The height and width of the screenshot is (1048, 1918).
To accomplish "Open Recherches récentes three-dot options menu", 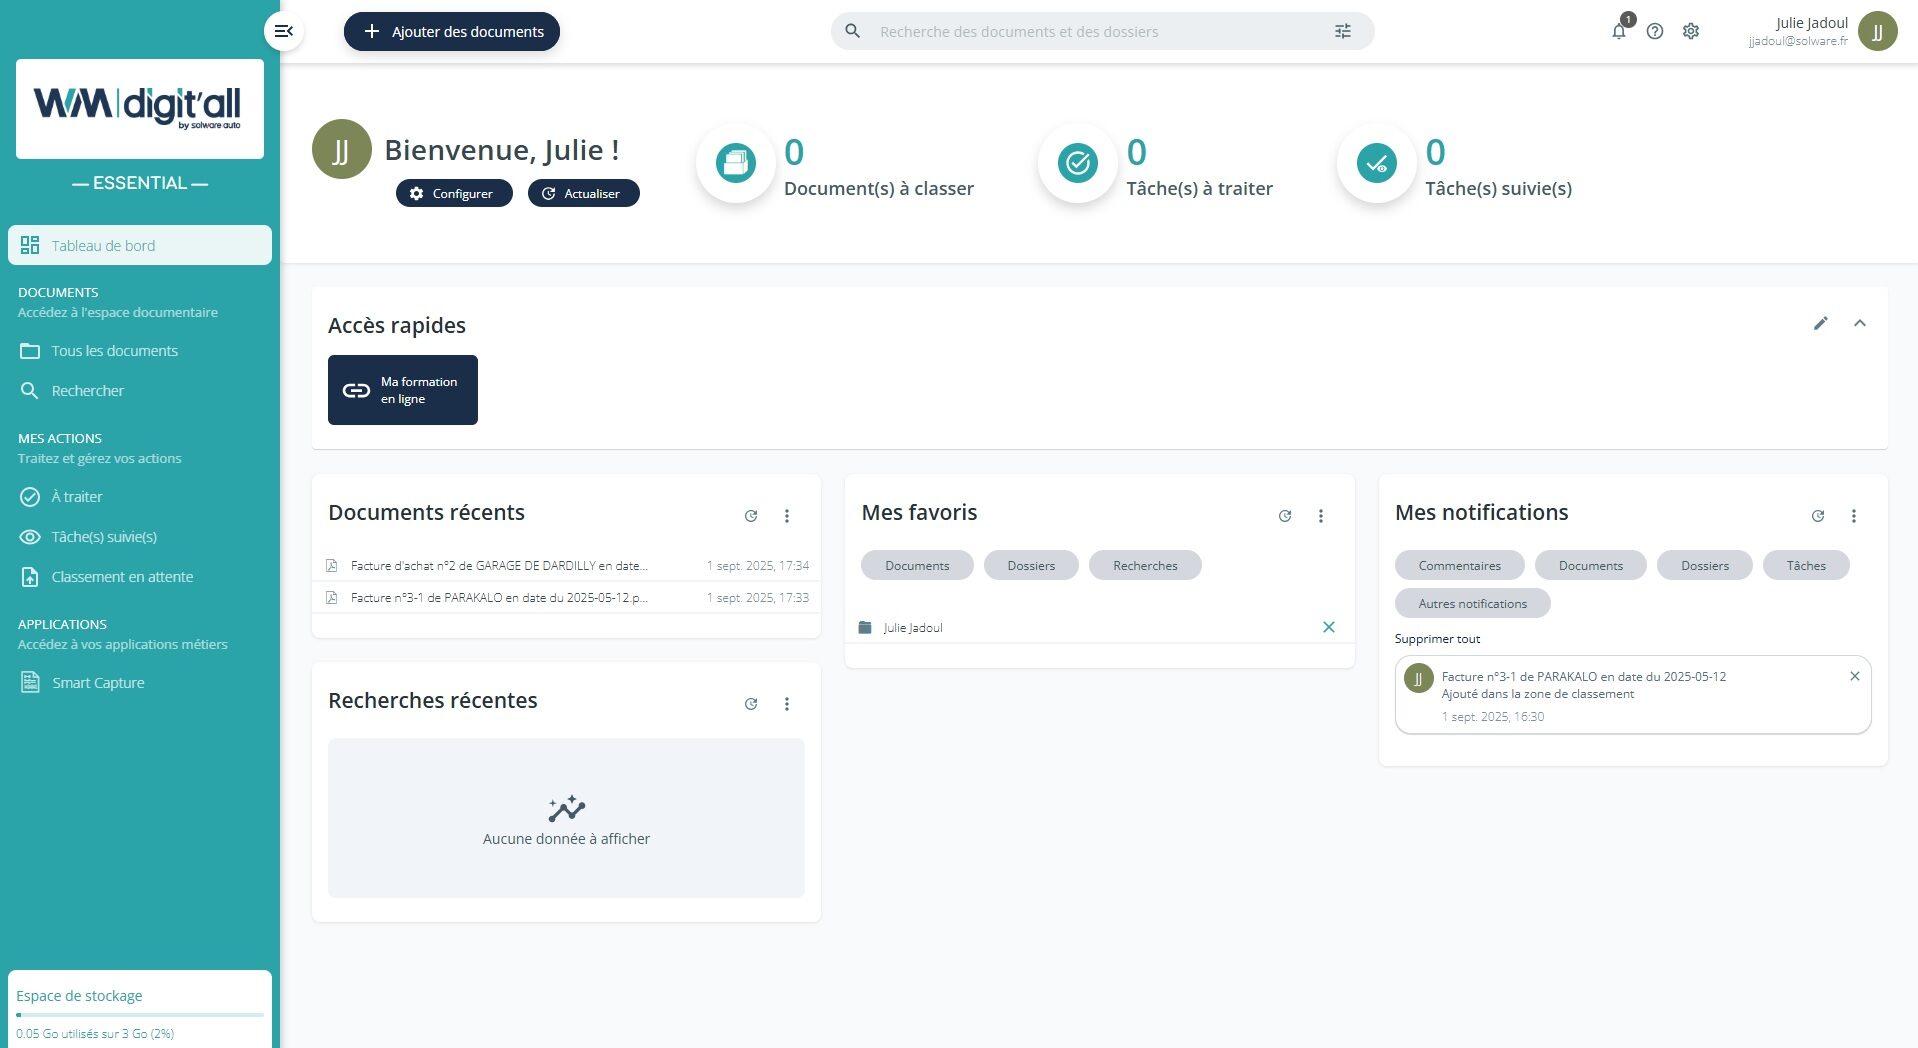I will pyautogui.click(x=787, y=704).
